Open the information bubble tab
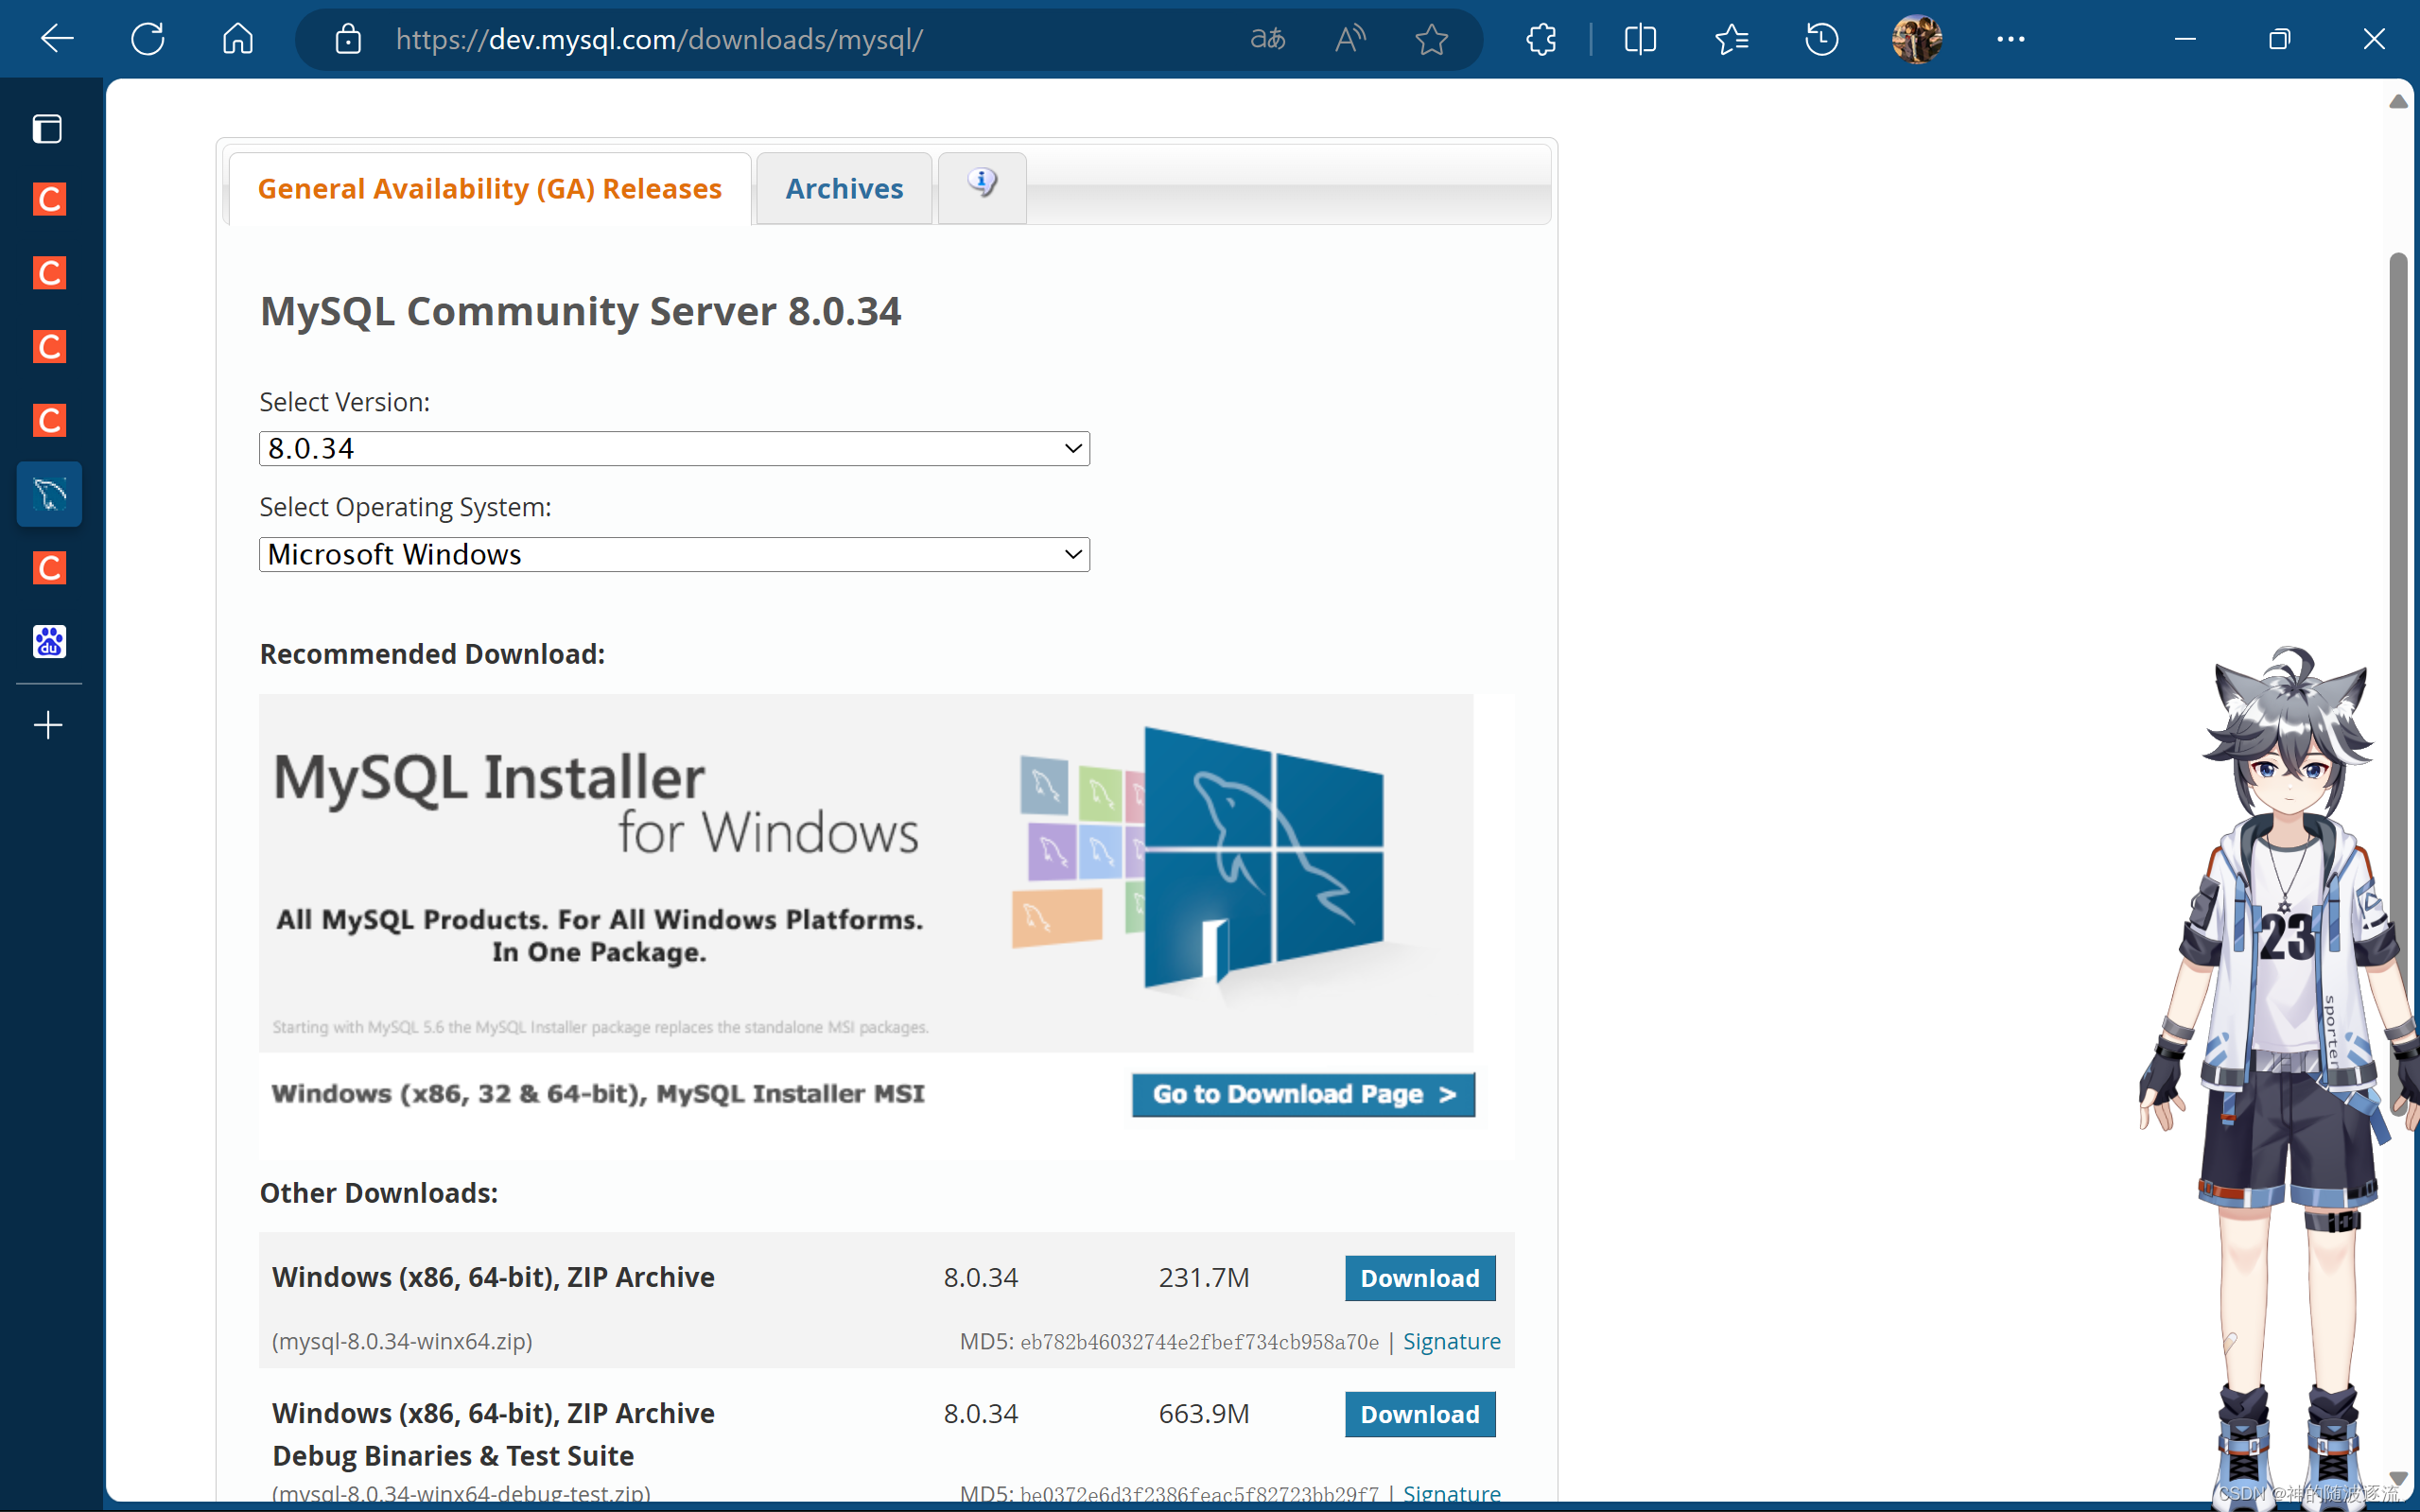The image size is (2420, 1512). 982,186
